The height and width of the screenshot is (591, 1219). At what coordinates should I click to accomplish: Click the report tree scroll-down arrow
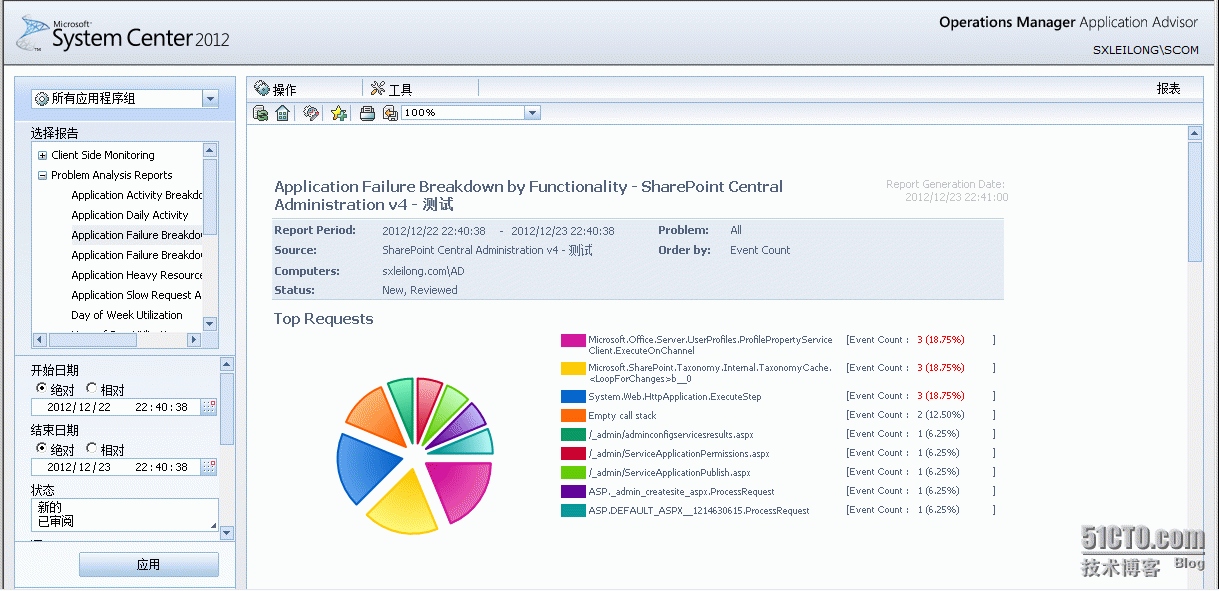pos(210,324)
